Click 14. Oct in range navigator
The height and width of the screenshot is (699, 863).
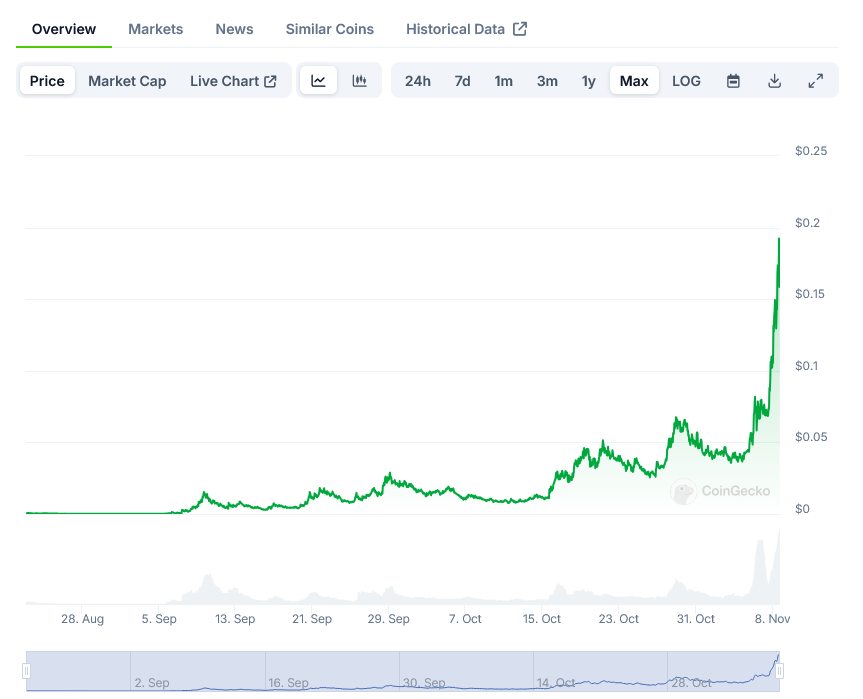[x=556, y=683]
